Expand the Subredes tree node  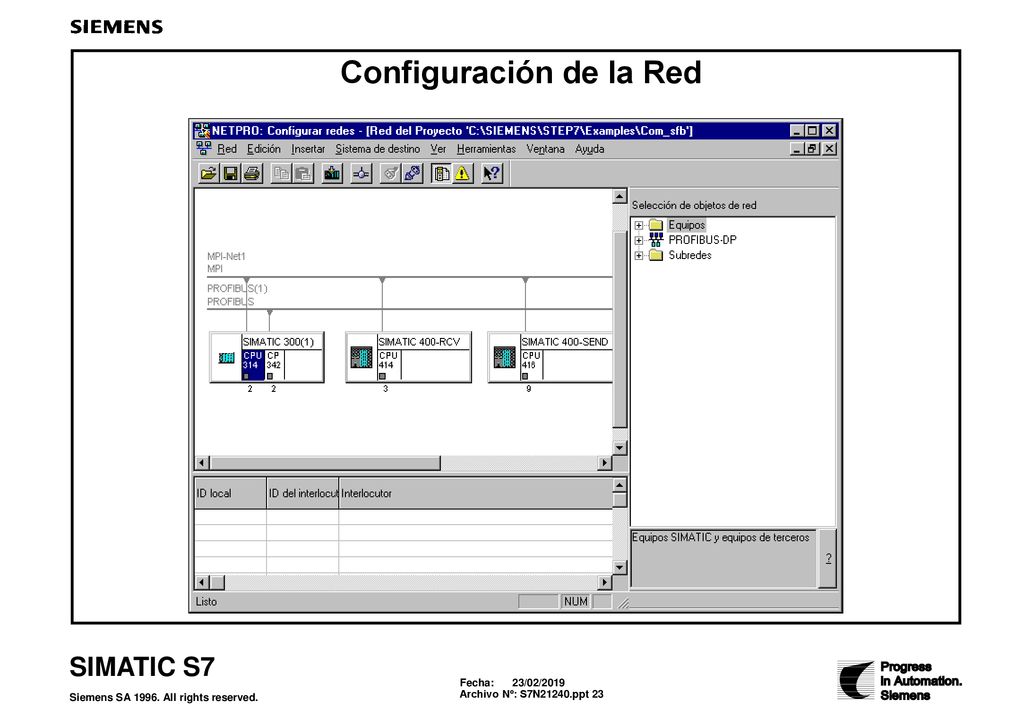[639, 255]
